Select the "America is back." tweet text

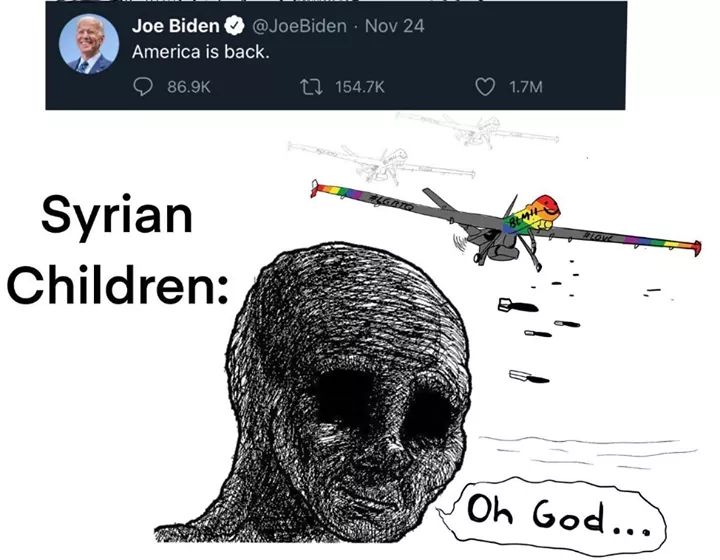[x=200, y=52]
